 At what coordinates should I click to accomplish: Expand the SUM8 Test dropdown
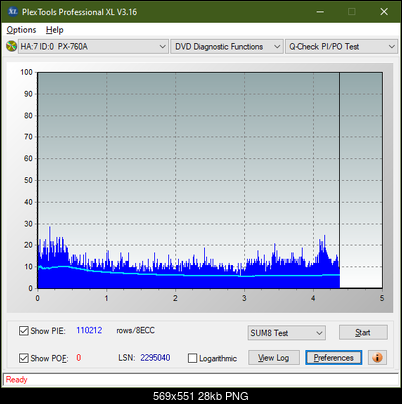coord(287,333)
